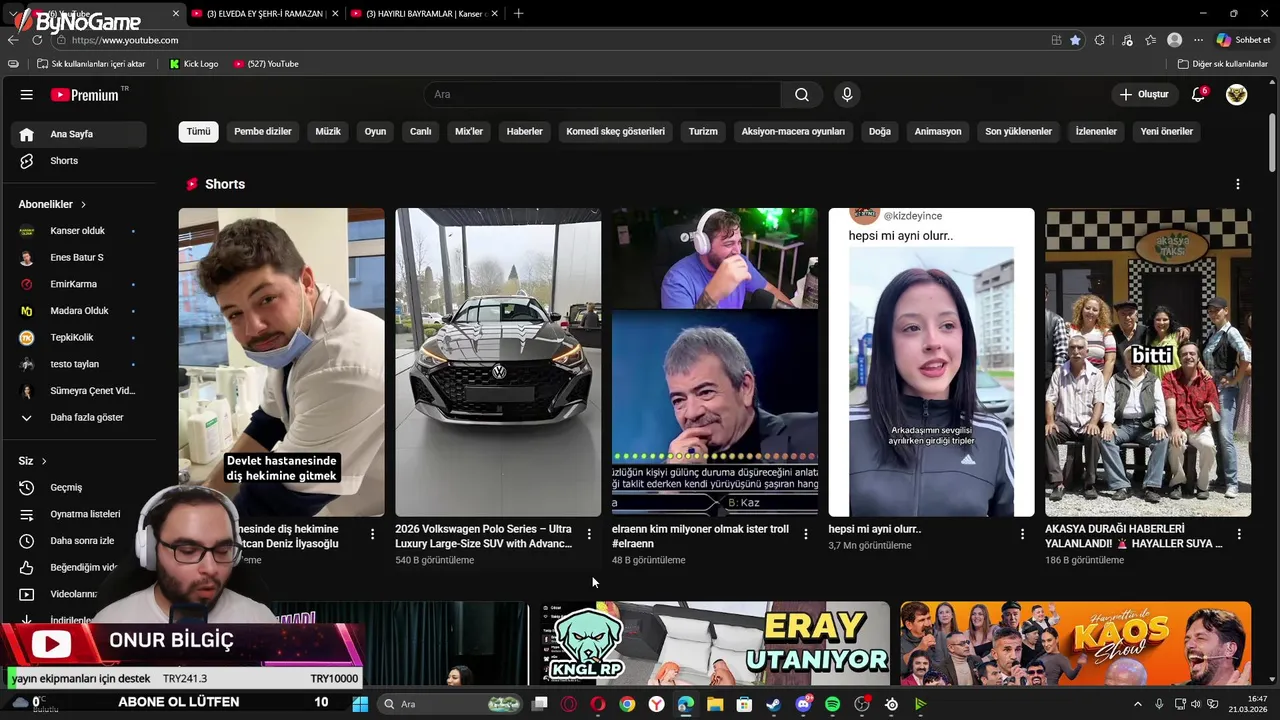Open the ERAY UTANIYOR video thumbnail
Image resolution: width=1280 pixels, height=720 pixels.
pos(715,643)
